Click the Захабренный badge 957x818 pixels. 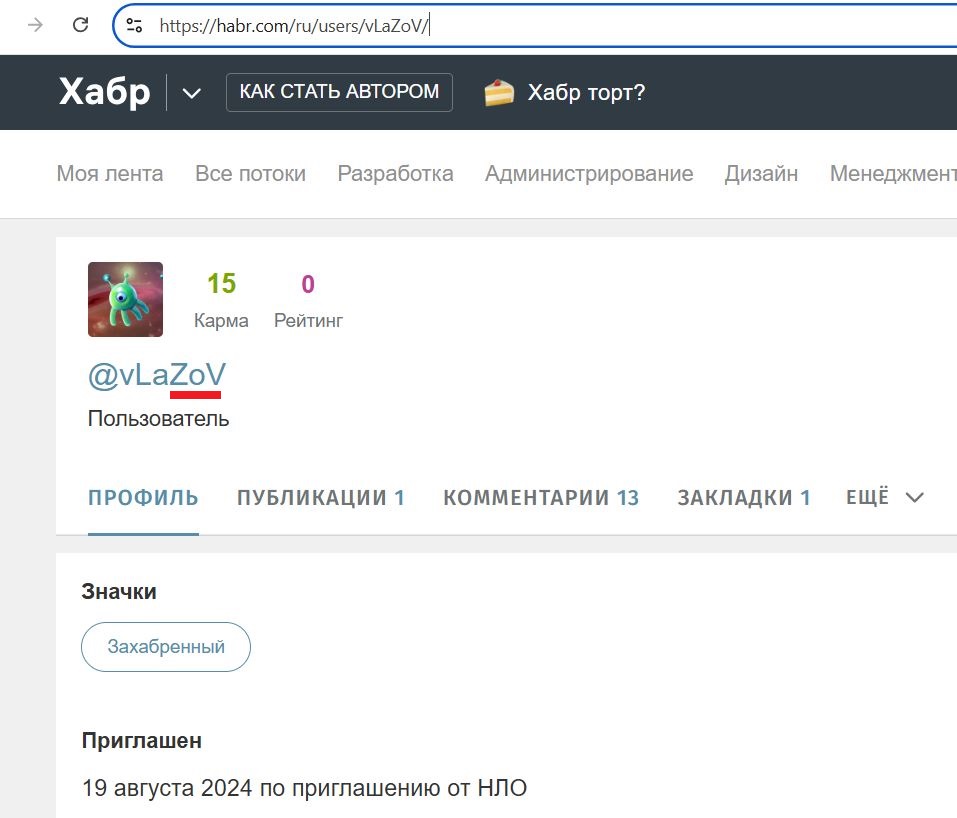pos(166,647)
